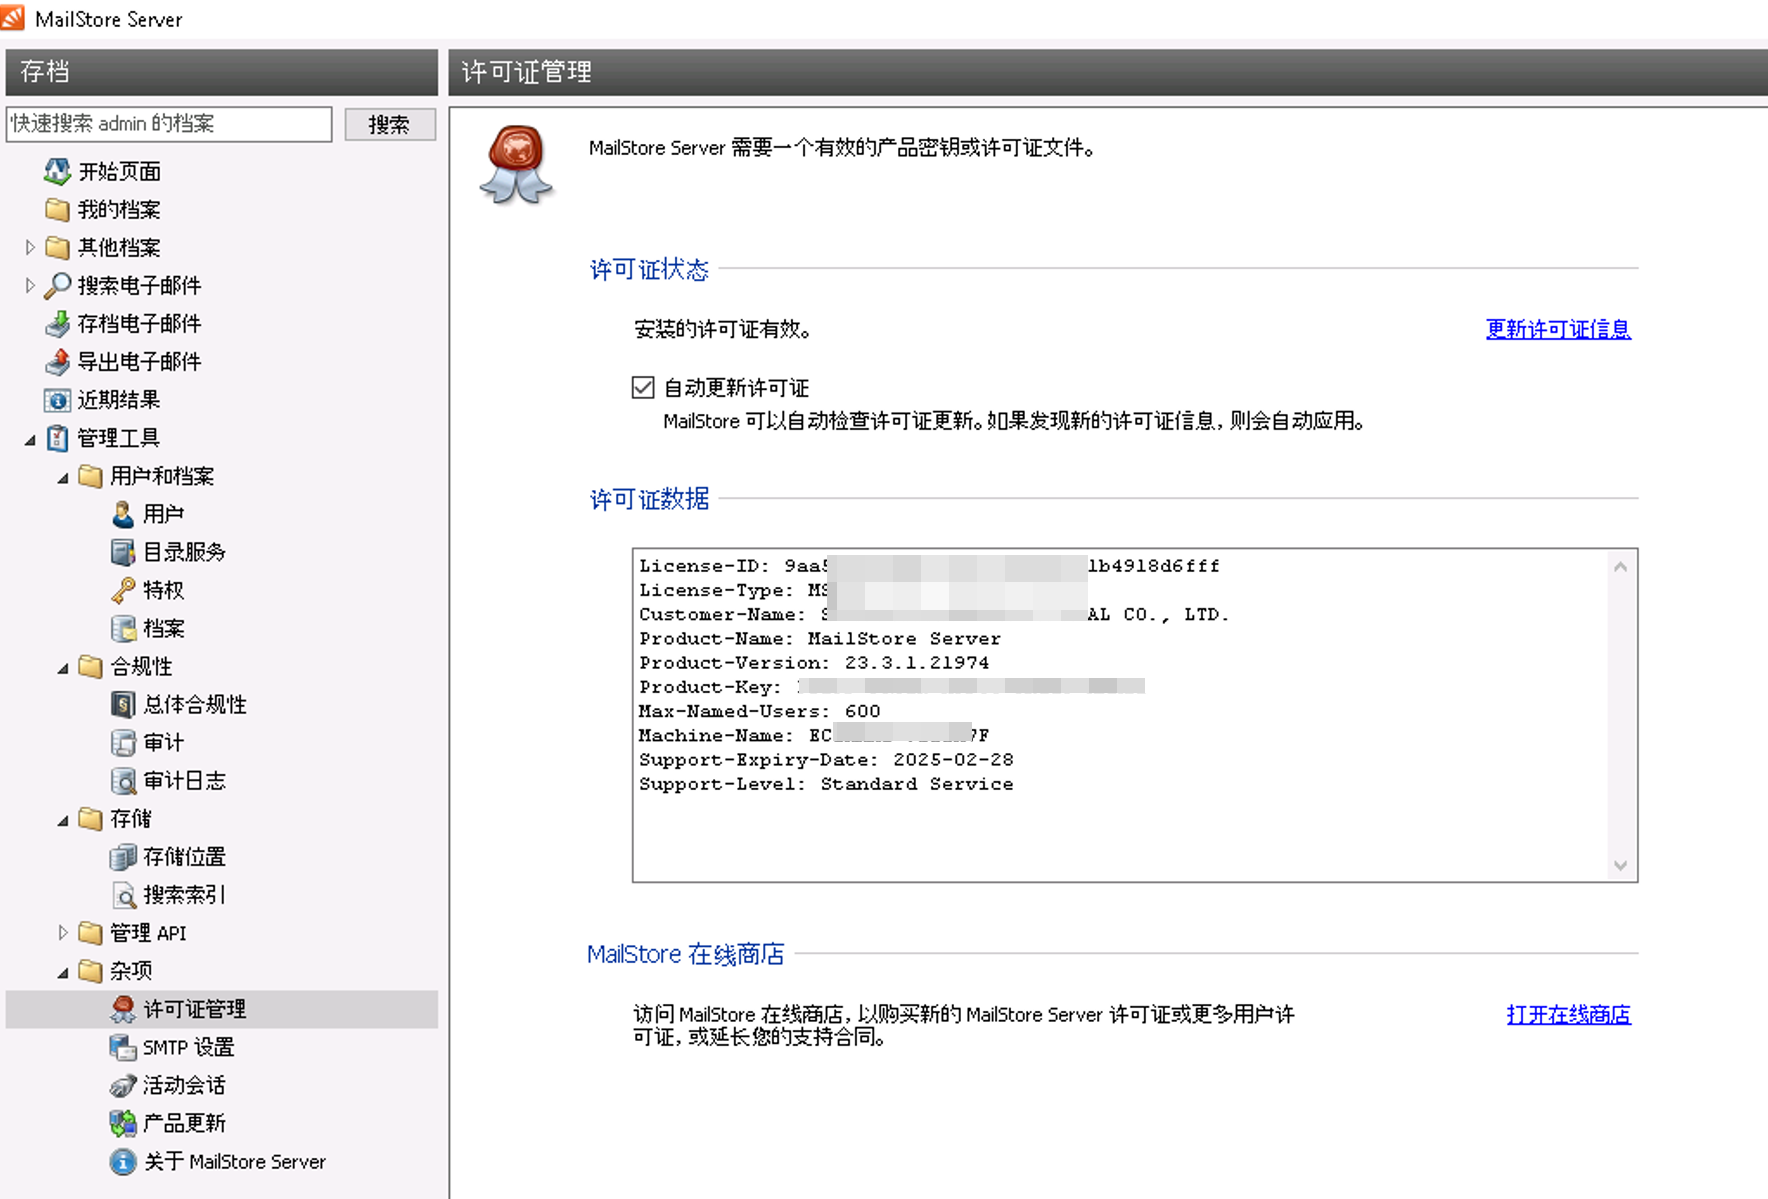Click the 活动会话 icon

123,1085
